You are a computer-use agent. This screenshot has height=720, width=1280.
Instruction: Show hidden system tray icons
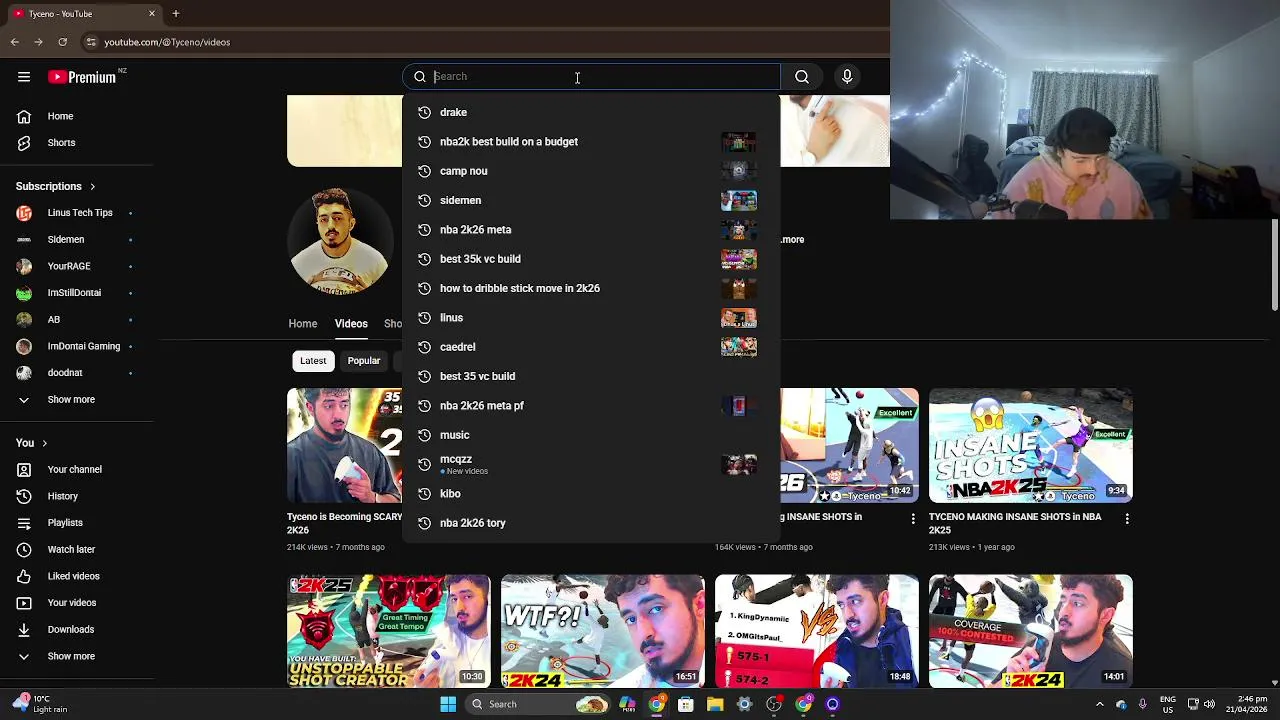[1099, 704]
